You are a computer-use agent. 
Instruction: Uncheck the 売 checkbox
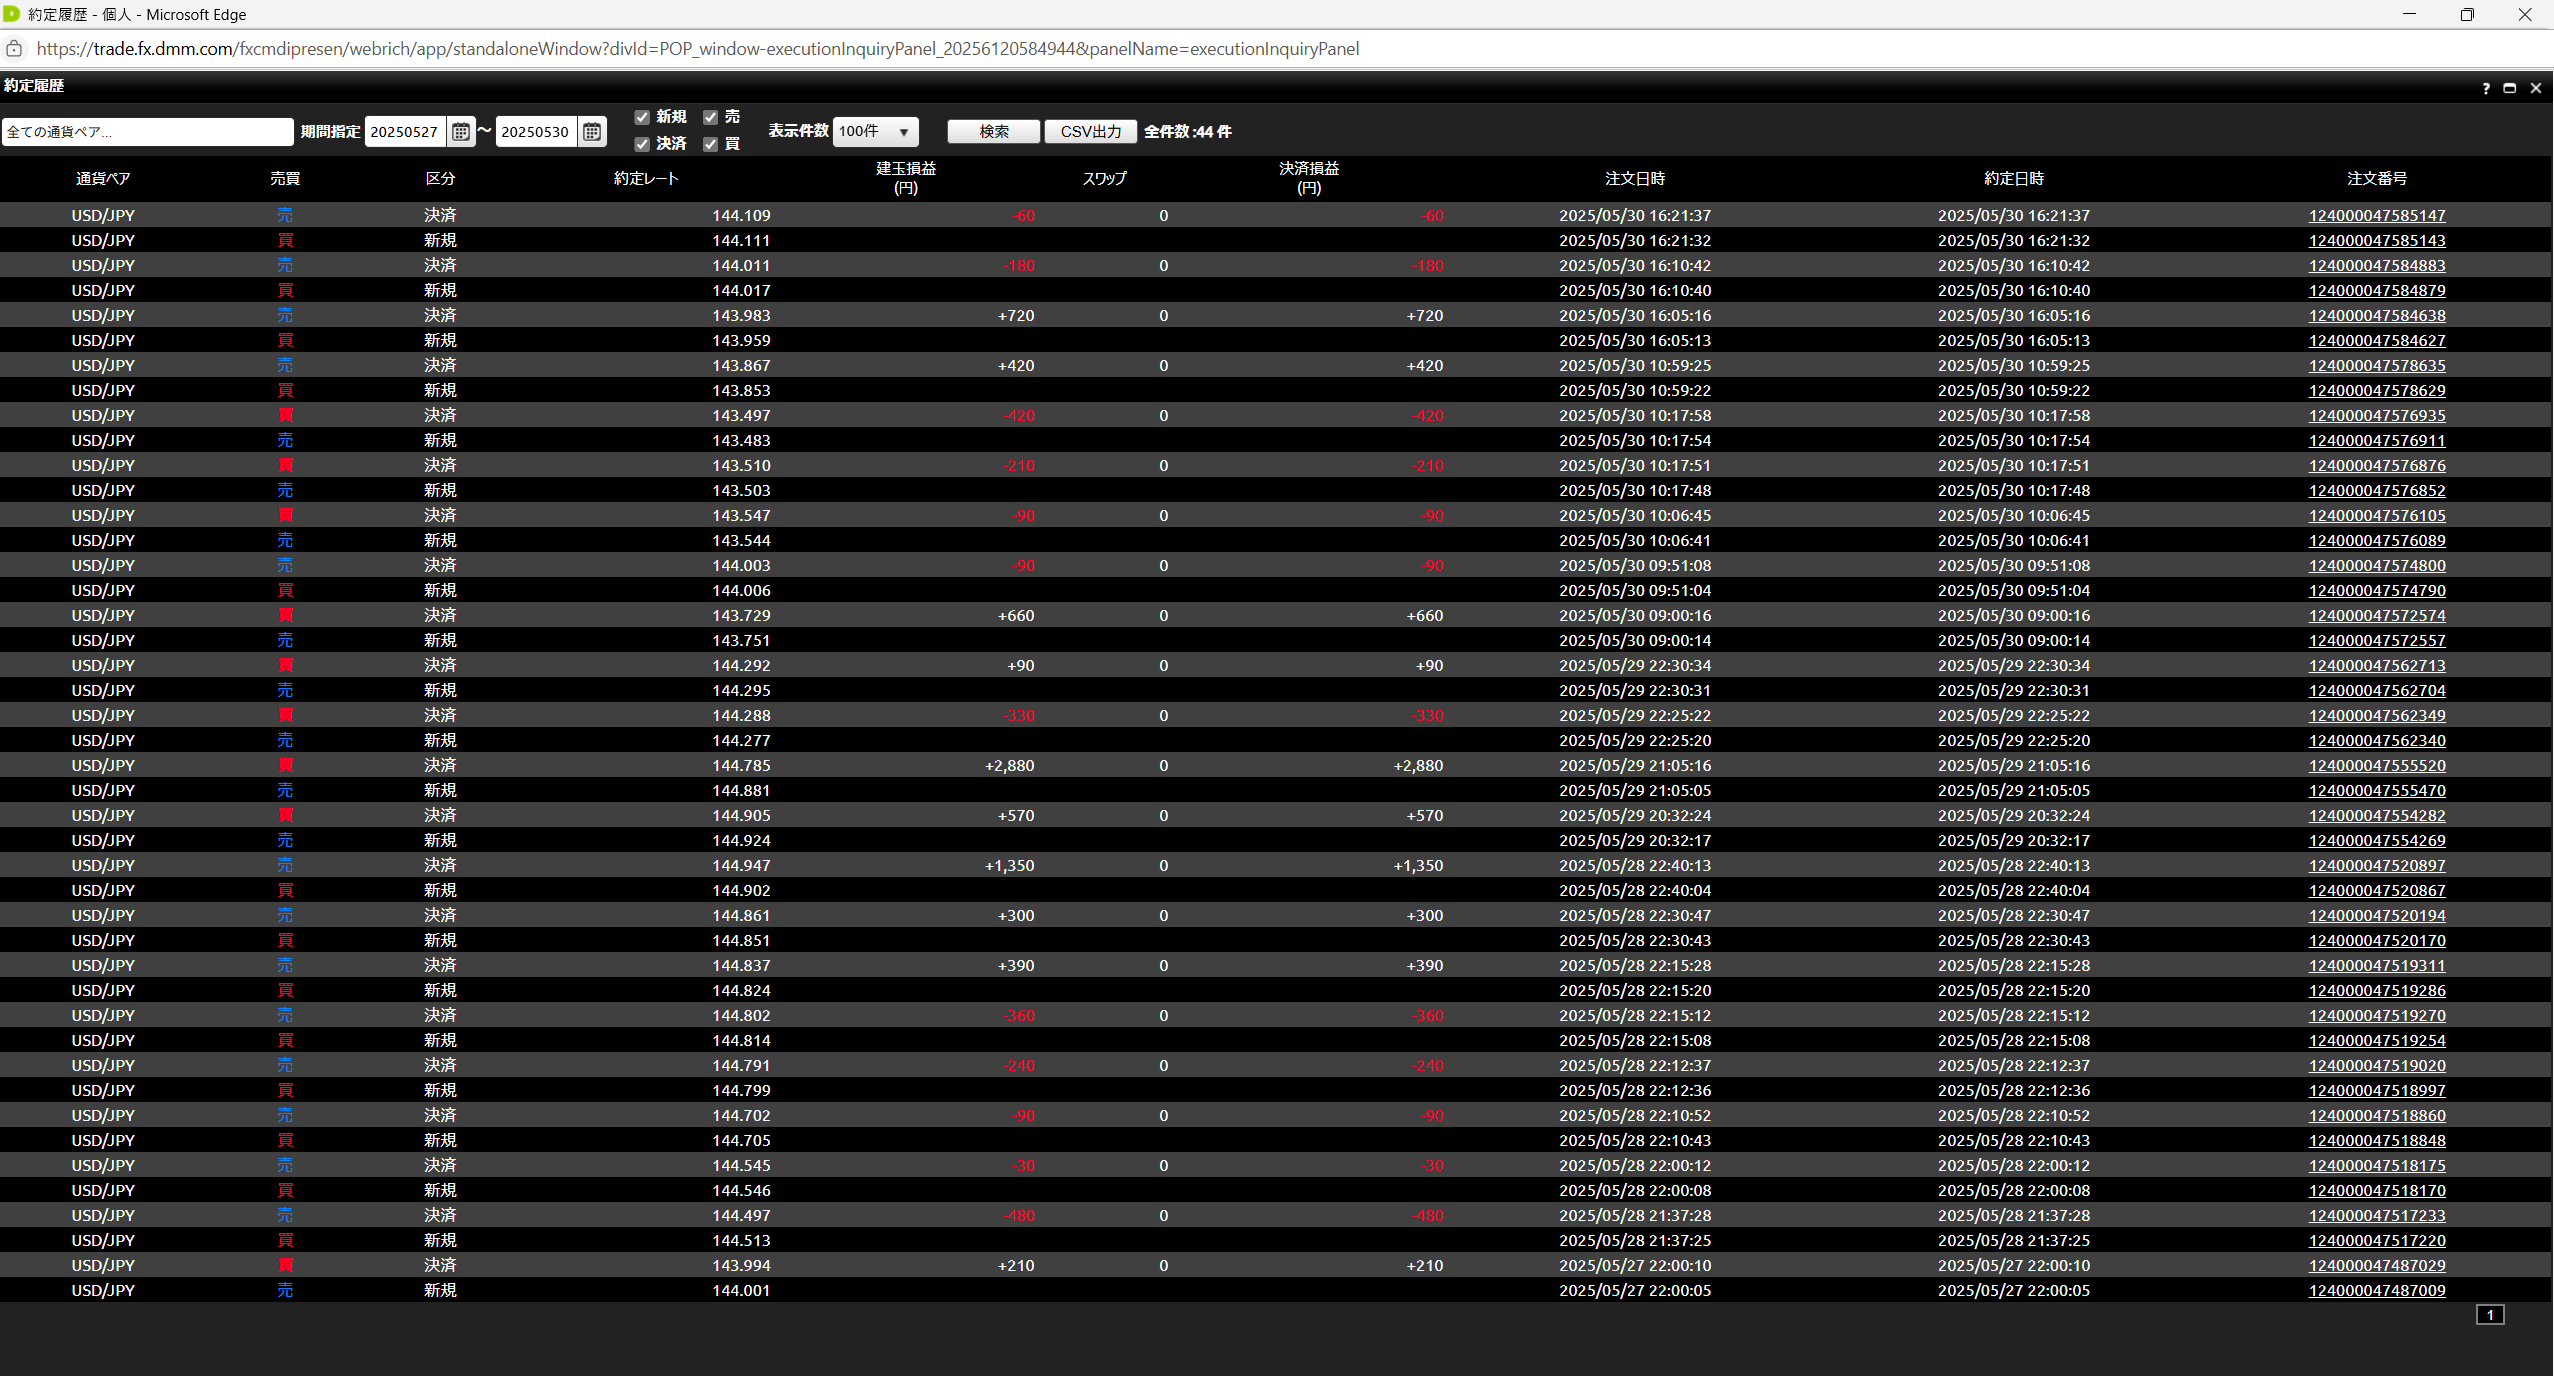point(710,117)
